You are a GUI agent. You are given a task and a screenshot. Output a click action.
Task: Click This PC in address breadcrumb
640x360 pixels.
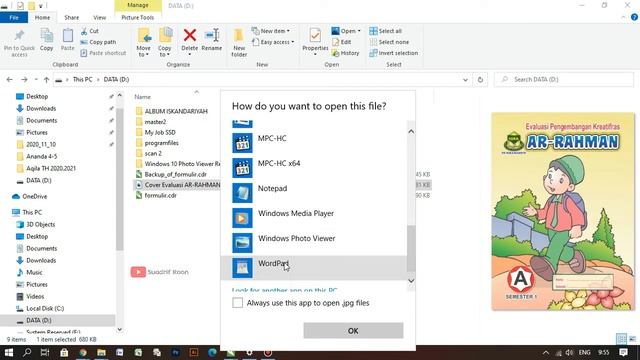point(82,80)
